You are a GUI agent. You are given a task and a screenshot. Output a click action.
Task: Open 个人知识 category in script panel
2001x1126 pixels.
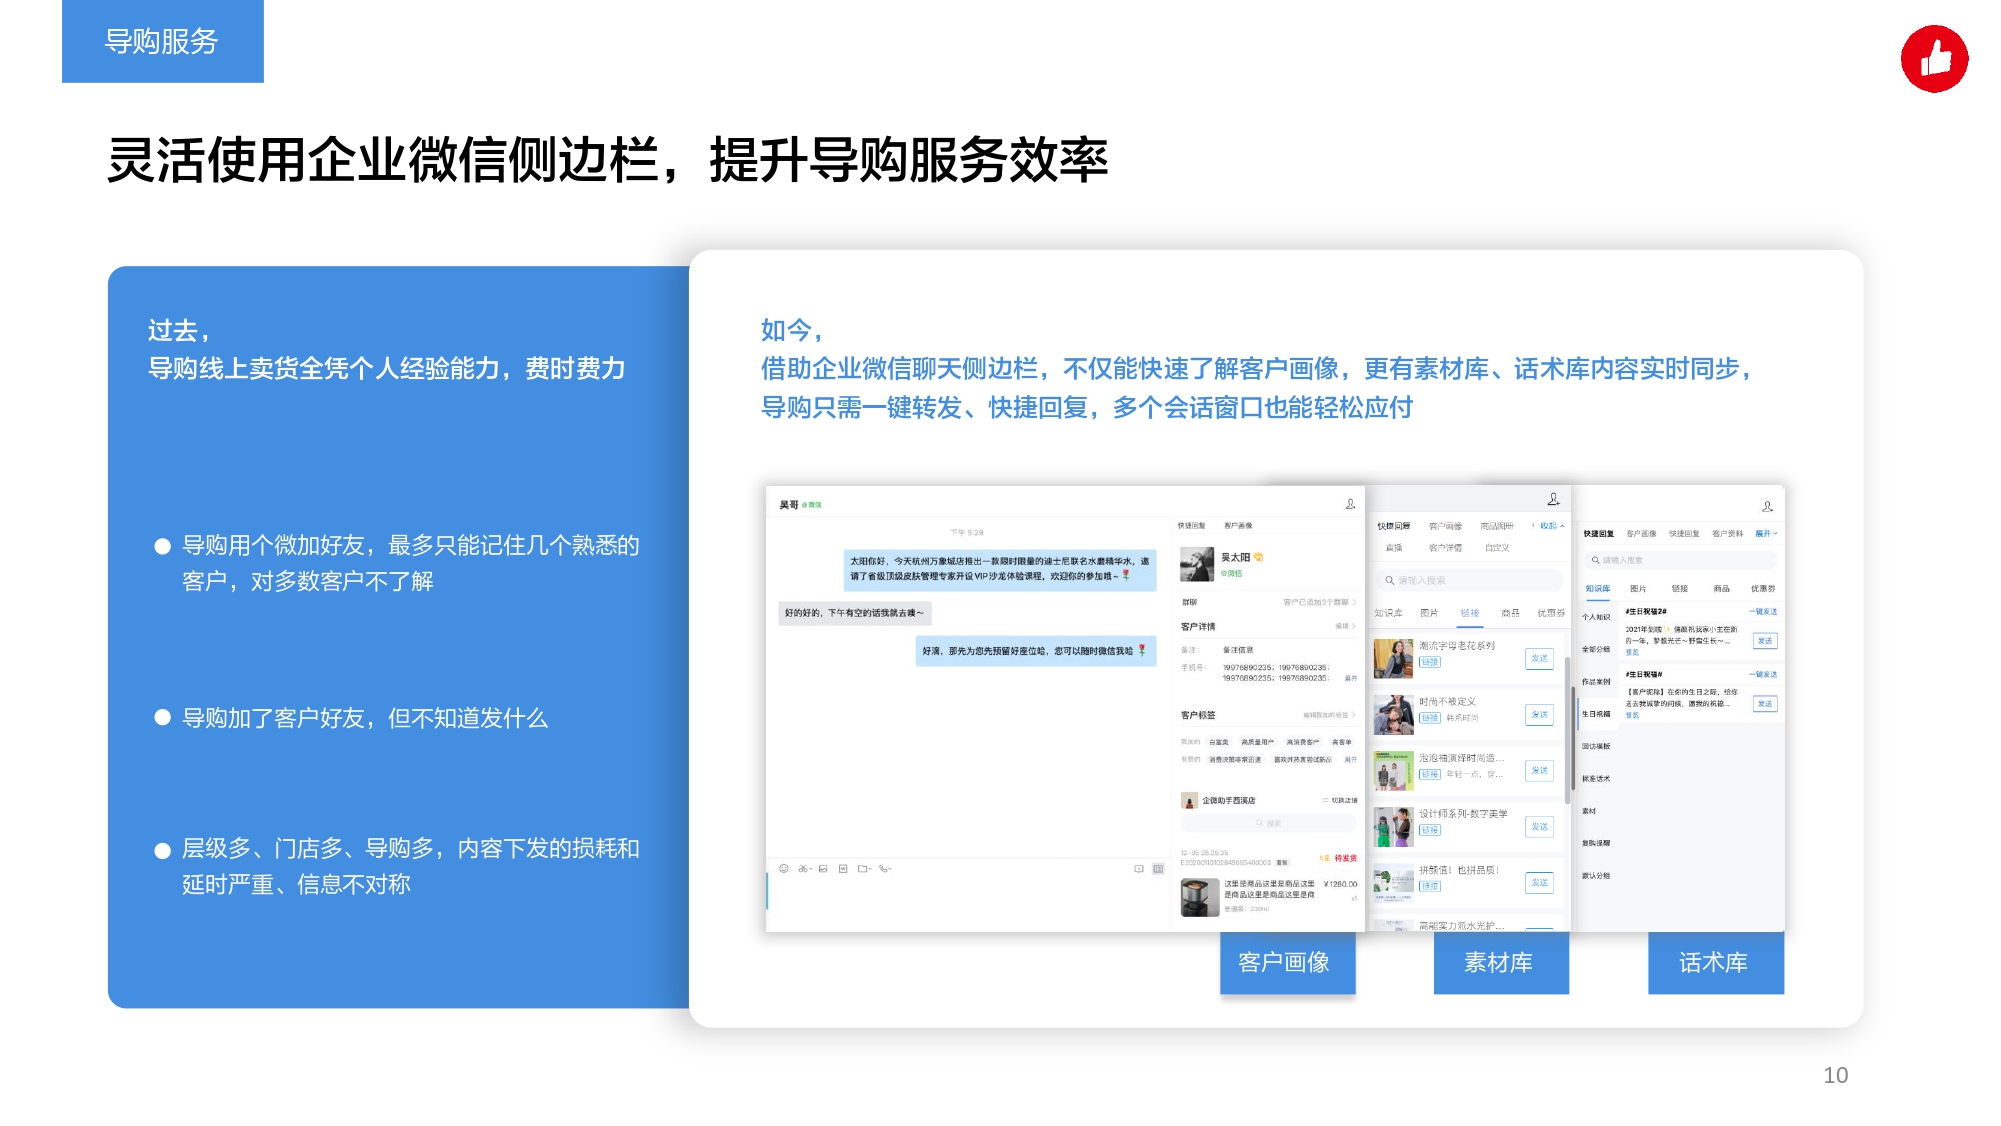point(1596,617)
